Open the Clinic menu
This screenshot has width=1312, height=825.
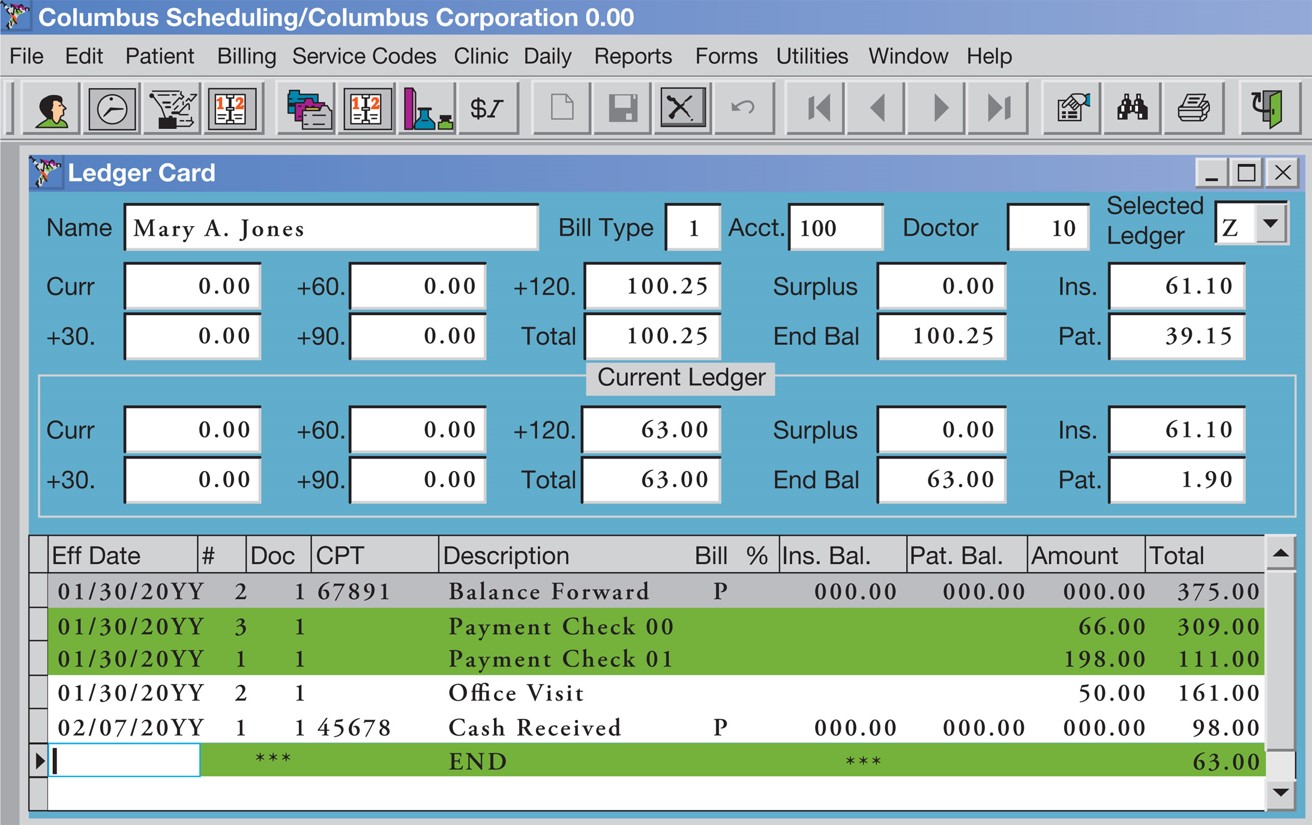tap(481, 56)
